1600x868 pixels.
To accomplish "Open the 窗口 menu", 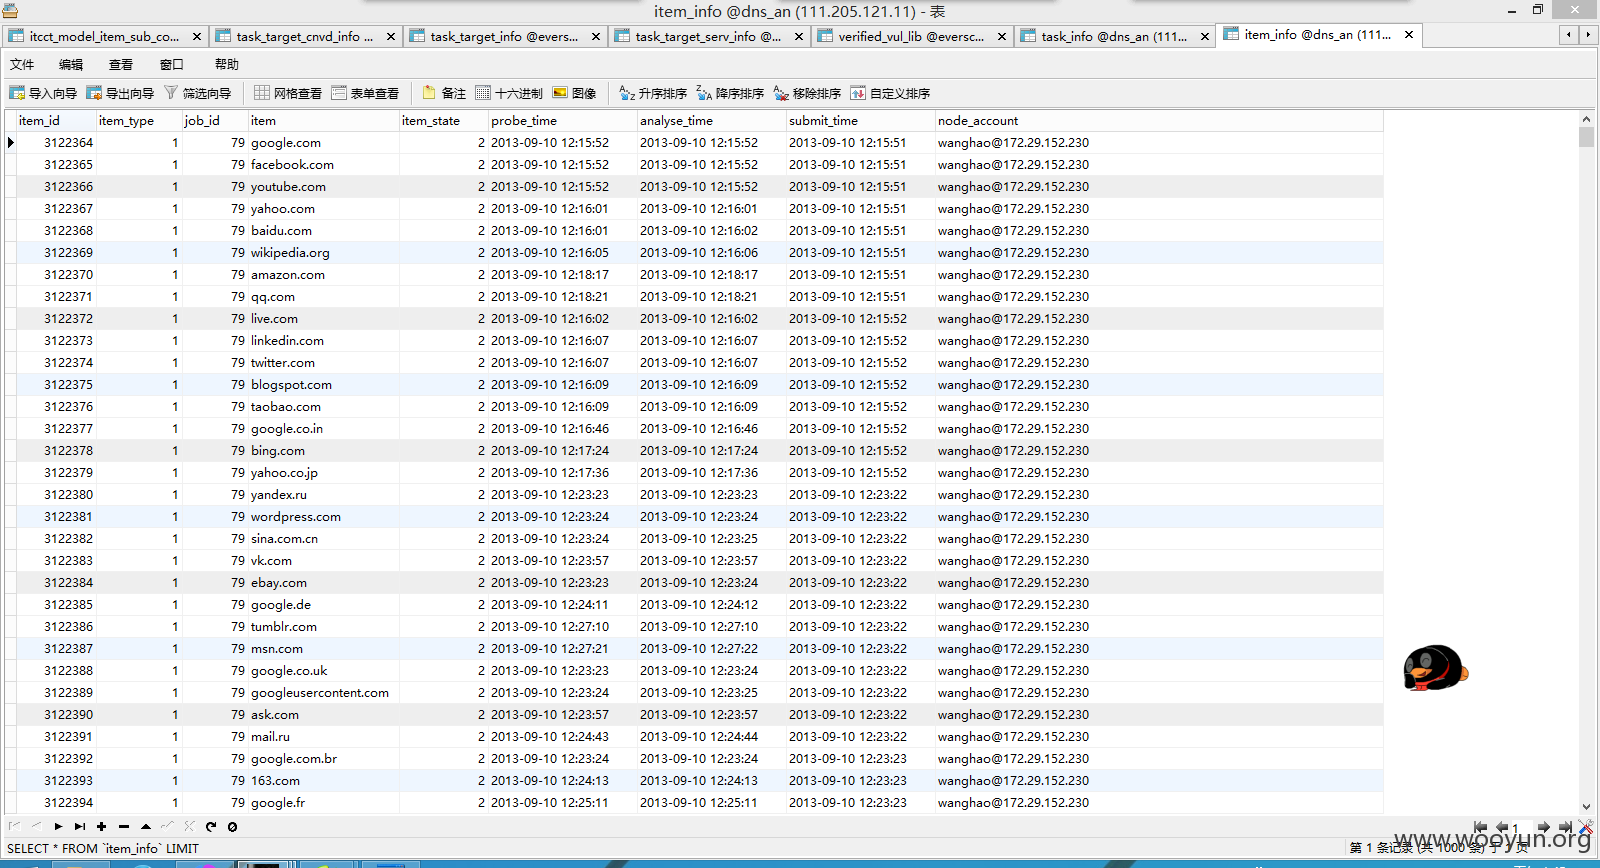I will [171, 64].
